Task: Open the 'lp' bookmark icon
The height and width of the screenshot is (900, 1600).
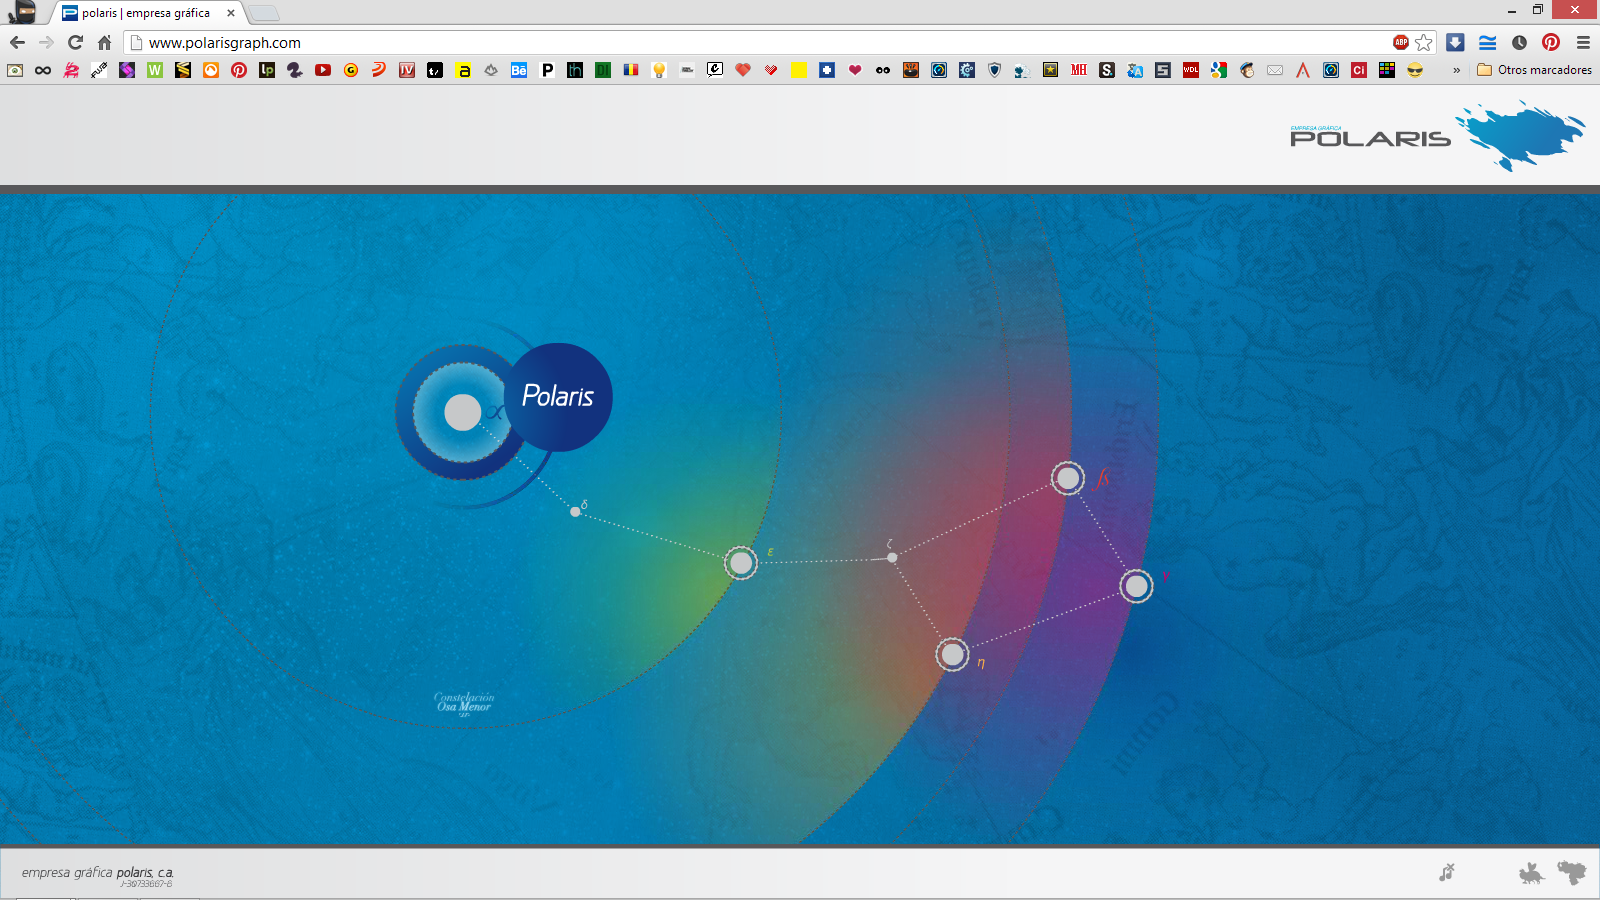Action: 267,70
